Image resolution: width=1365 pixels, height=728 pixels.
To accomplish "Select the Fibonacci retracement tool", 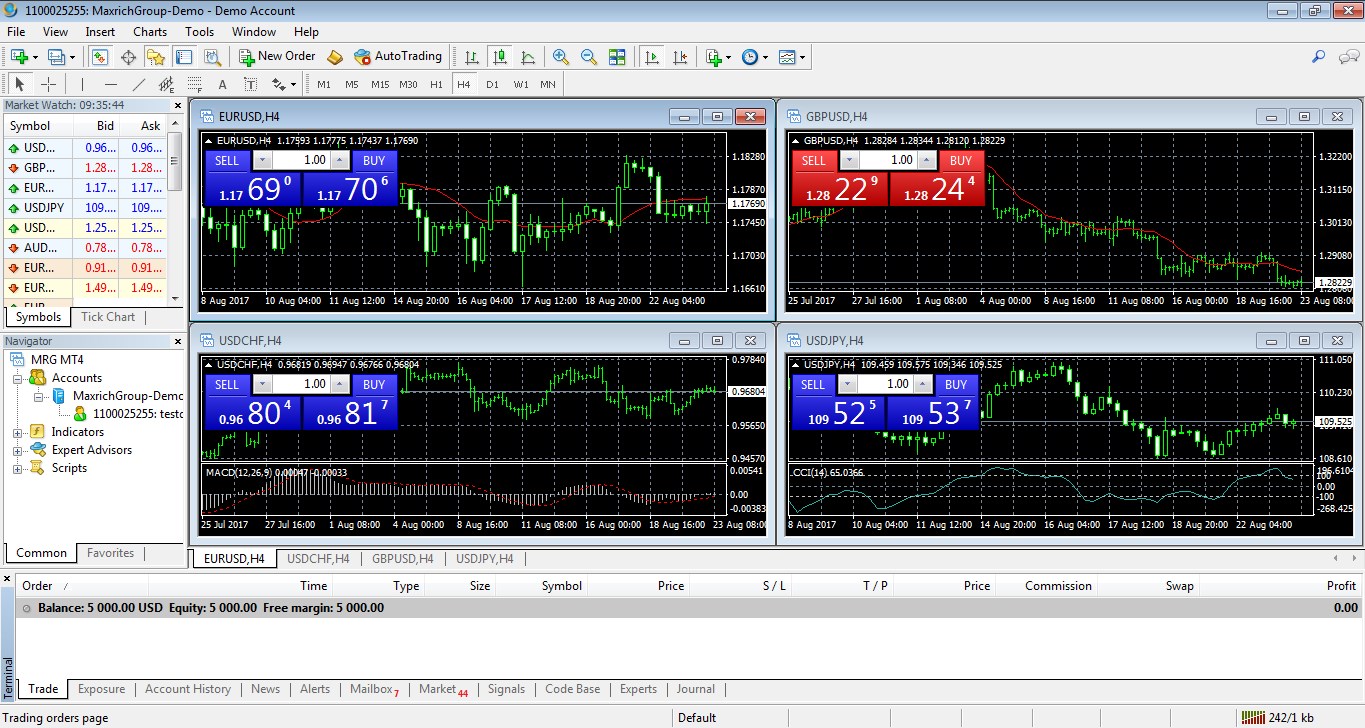I will coord(194,84).
